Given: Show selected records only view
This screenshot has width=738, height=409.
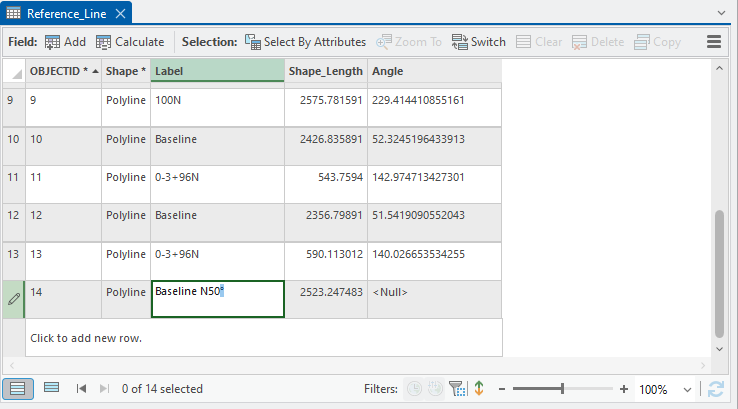Looking at the screenshot, I should click(51, 388).
